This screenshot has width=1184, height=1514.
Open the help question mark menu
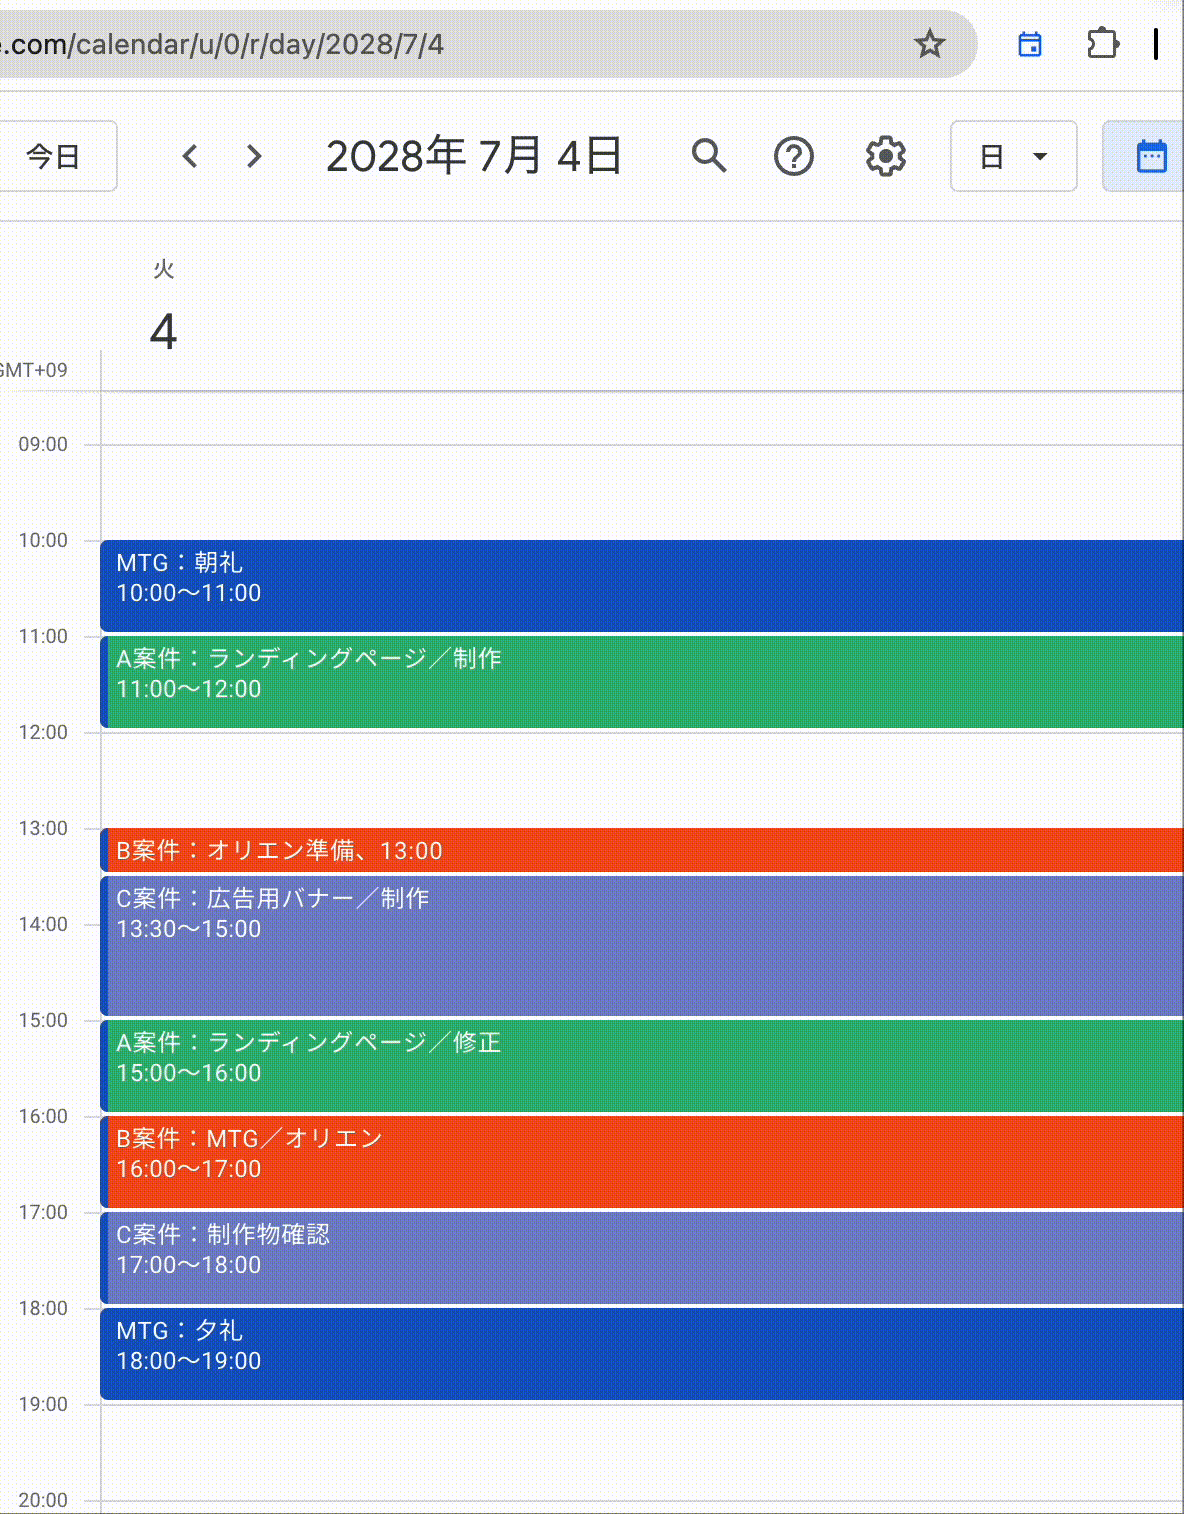pyautogui.click(x=794, y=156)
